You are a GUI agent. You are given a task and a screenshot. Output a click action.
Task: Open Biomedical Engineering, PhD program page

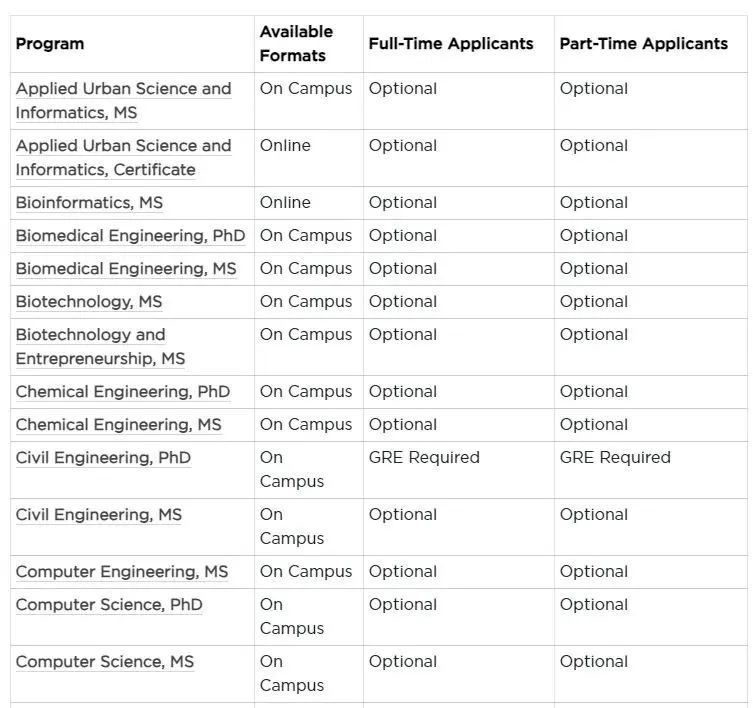pos(130,236)
